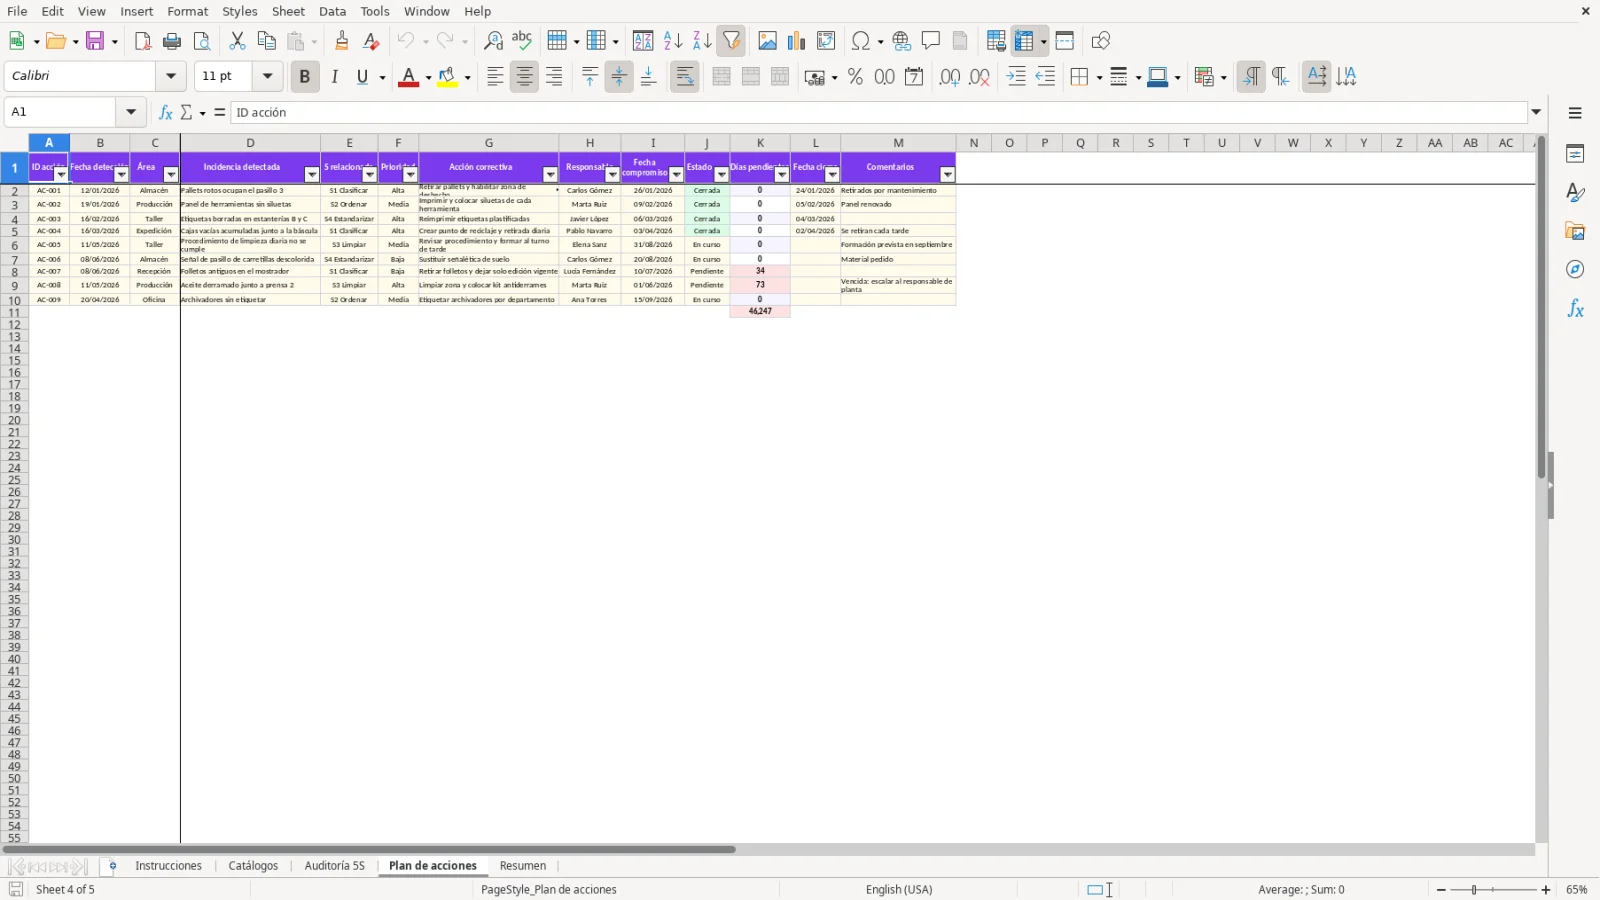Insert special character symbol

pyautogui.click(x=860, y=41)
